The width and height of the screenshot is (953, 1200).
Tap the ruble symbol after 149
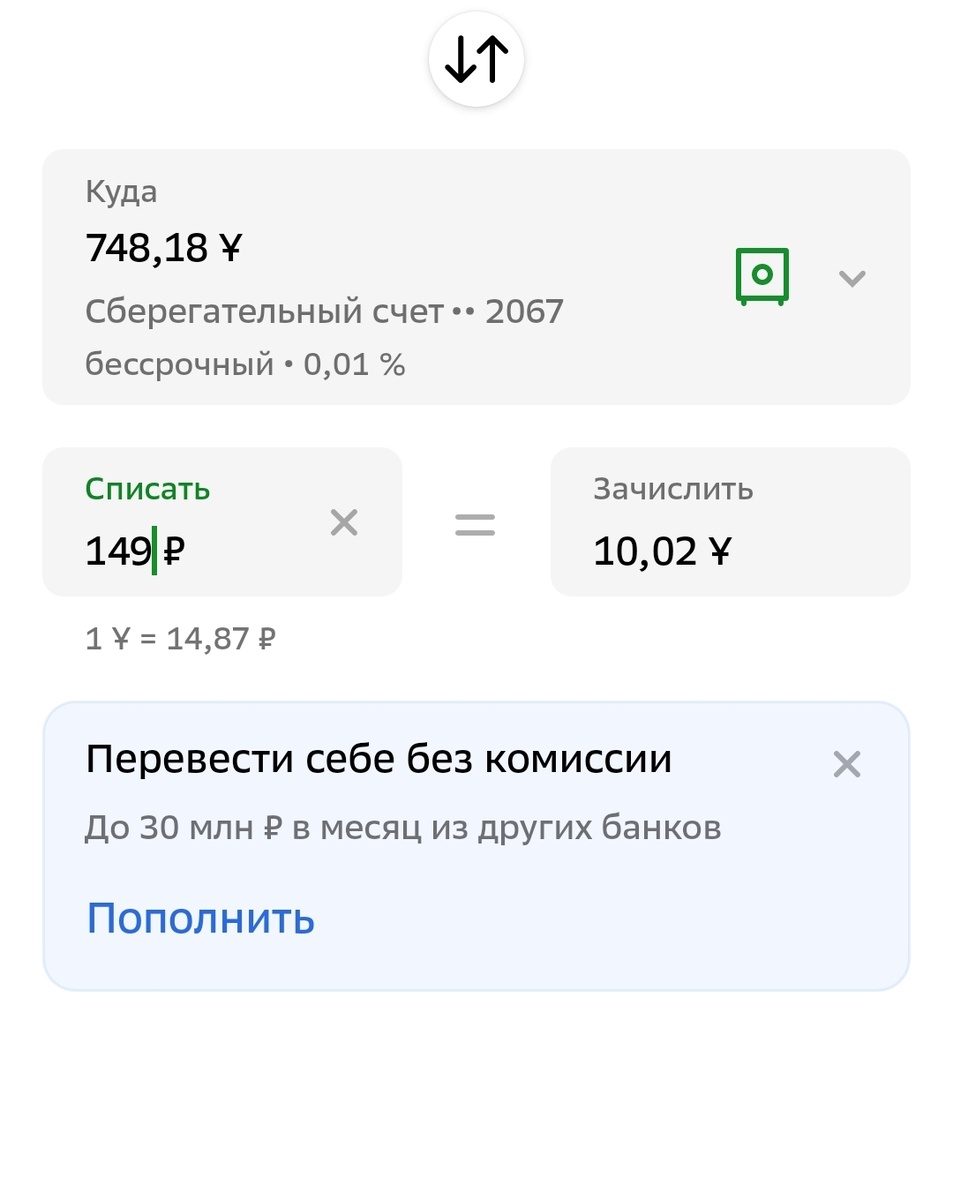click(174, 551)
